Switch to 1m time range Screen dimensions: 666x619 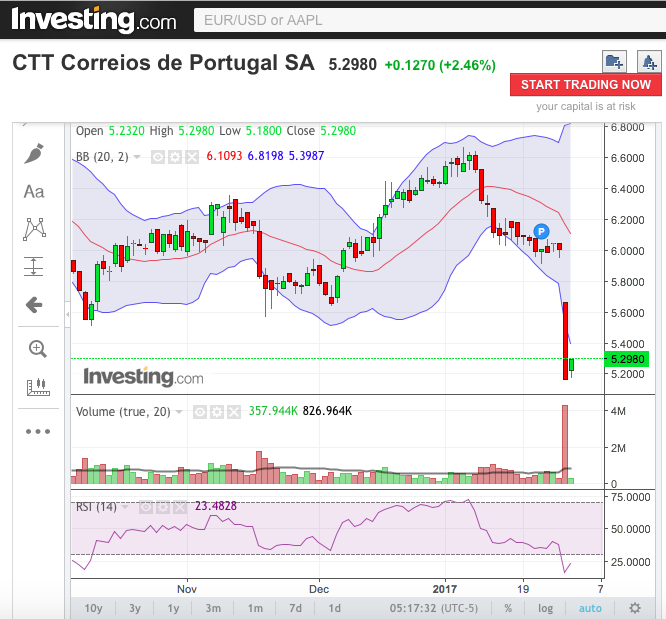tap(255, 608)
